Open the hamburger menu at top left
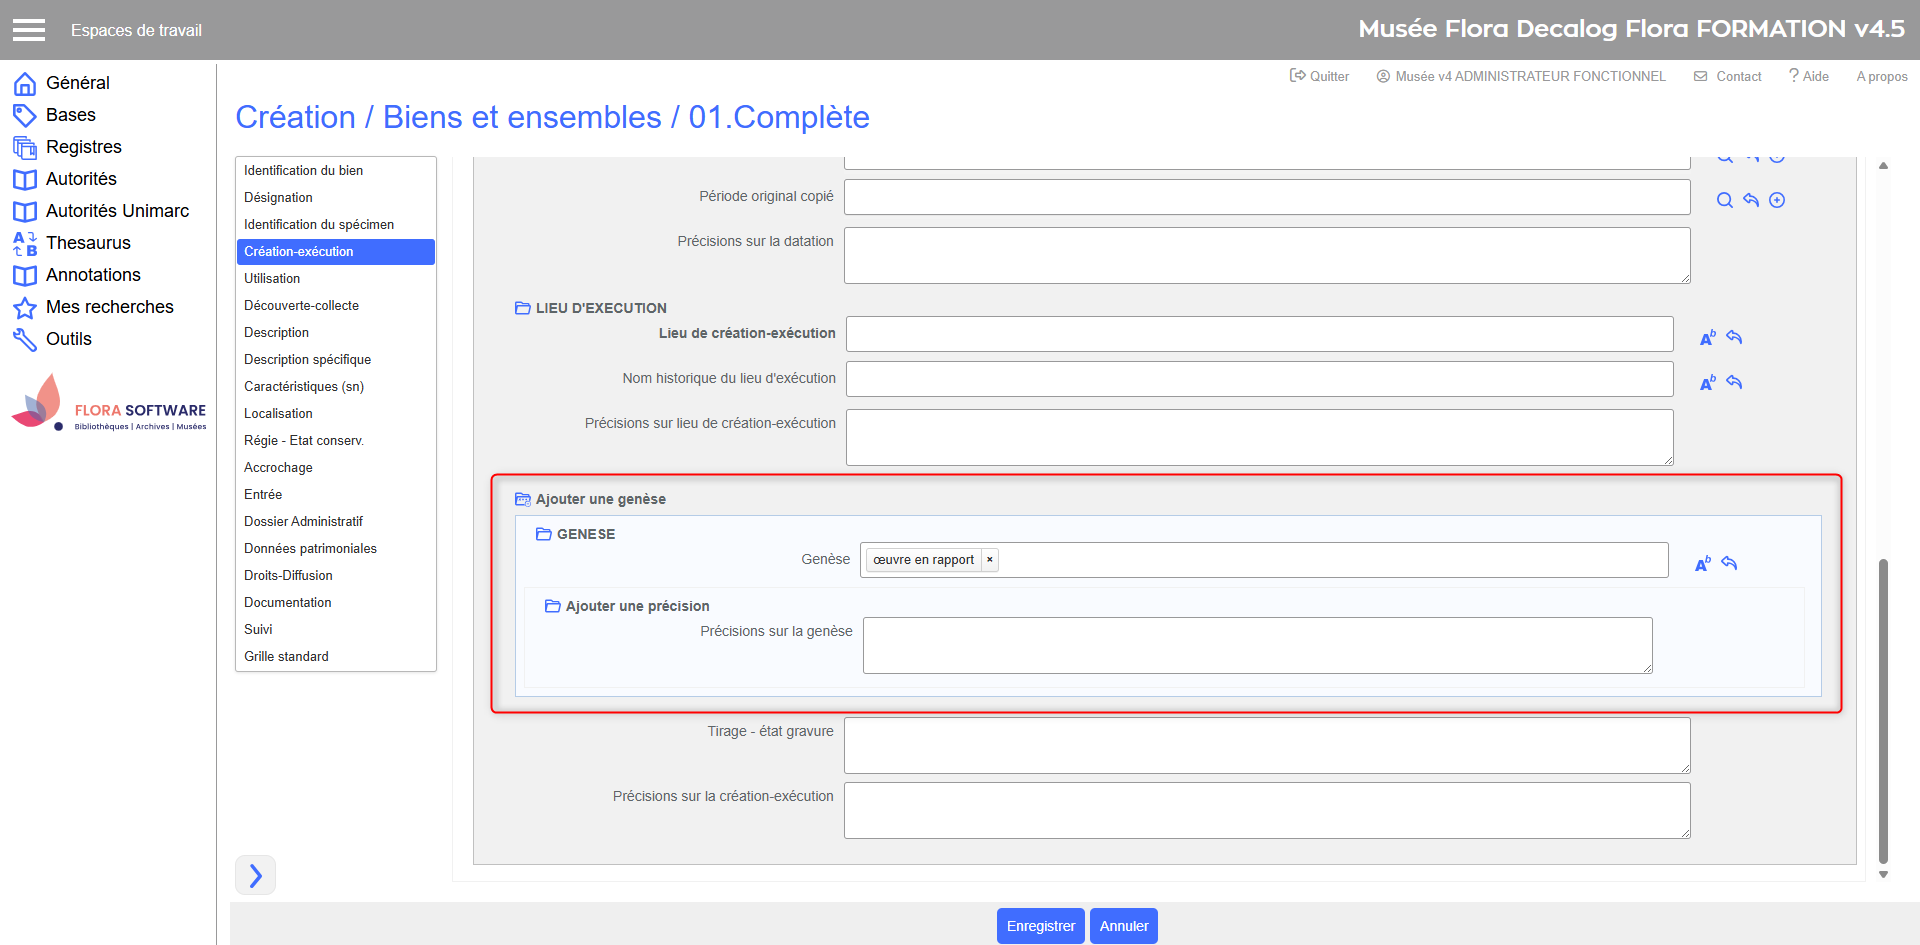The image size is (1920, 945). point(29,30)
